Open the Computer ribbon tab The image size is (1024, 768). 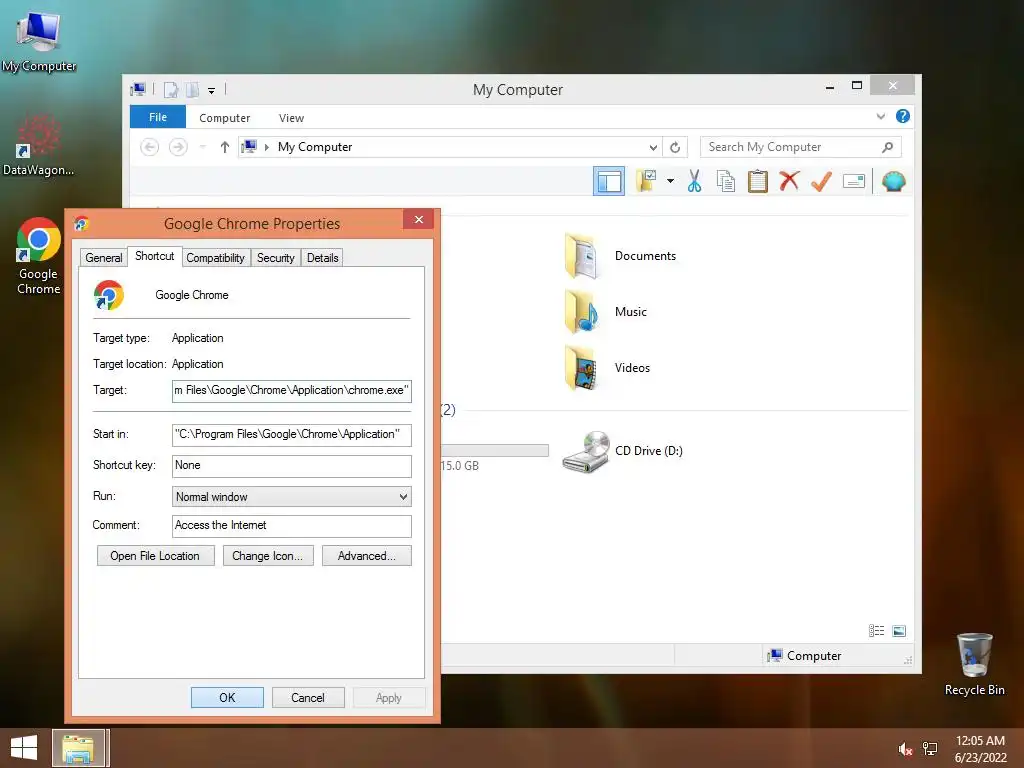click(225, 118)
